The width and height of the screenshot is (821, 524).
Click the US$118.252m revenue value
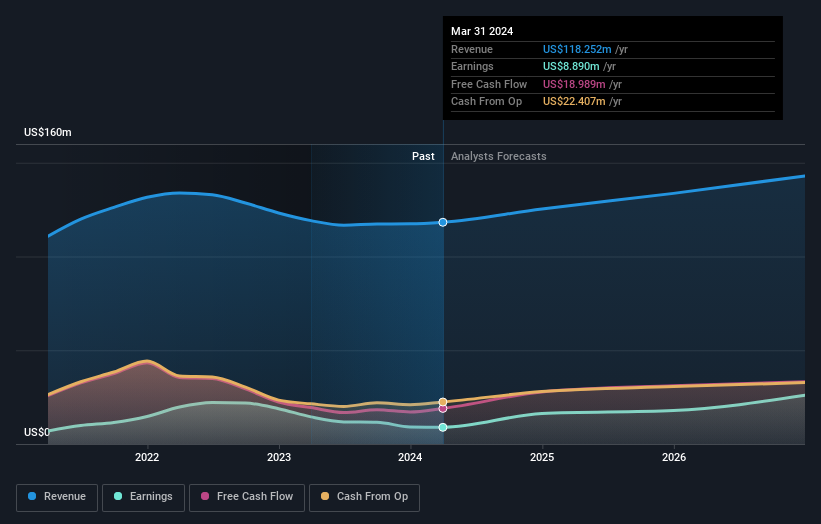pyautogui.click(x=577, y=49)
